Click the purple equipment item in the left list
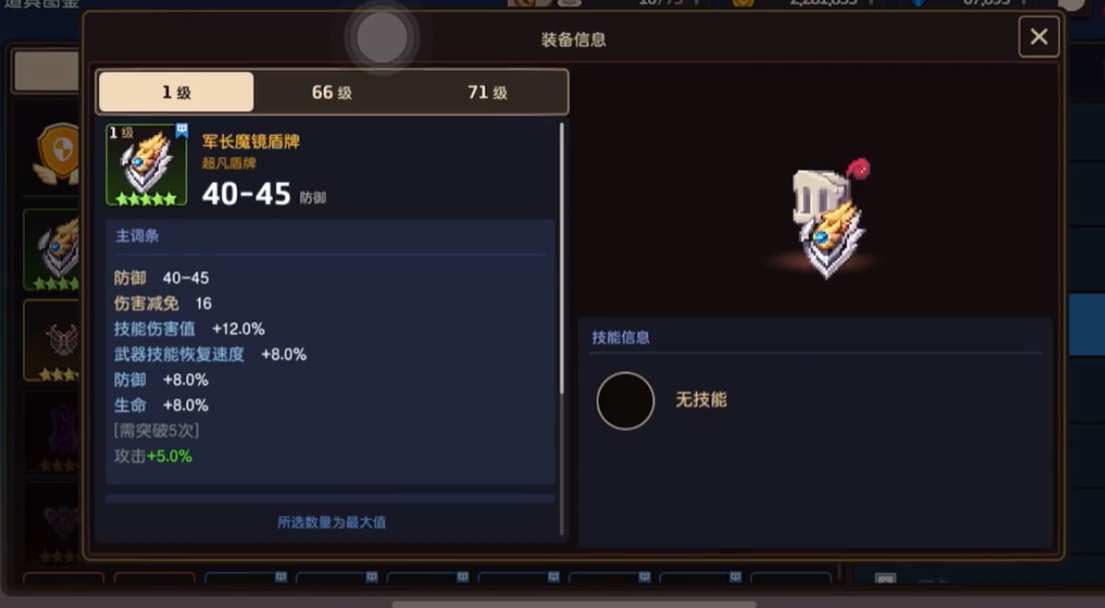The width and height of the screenshot is (1105, 608). [53, 431]
